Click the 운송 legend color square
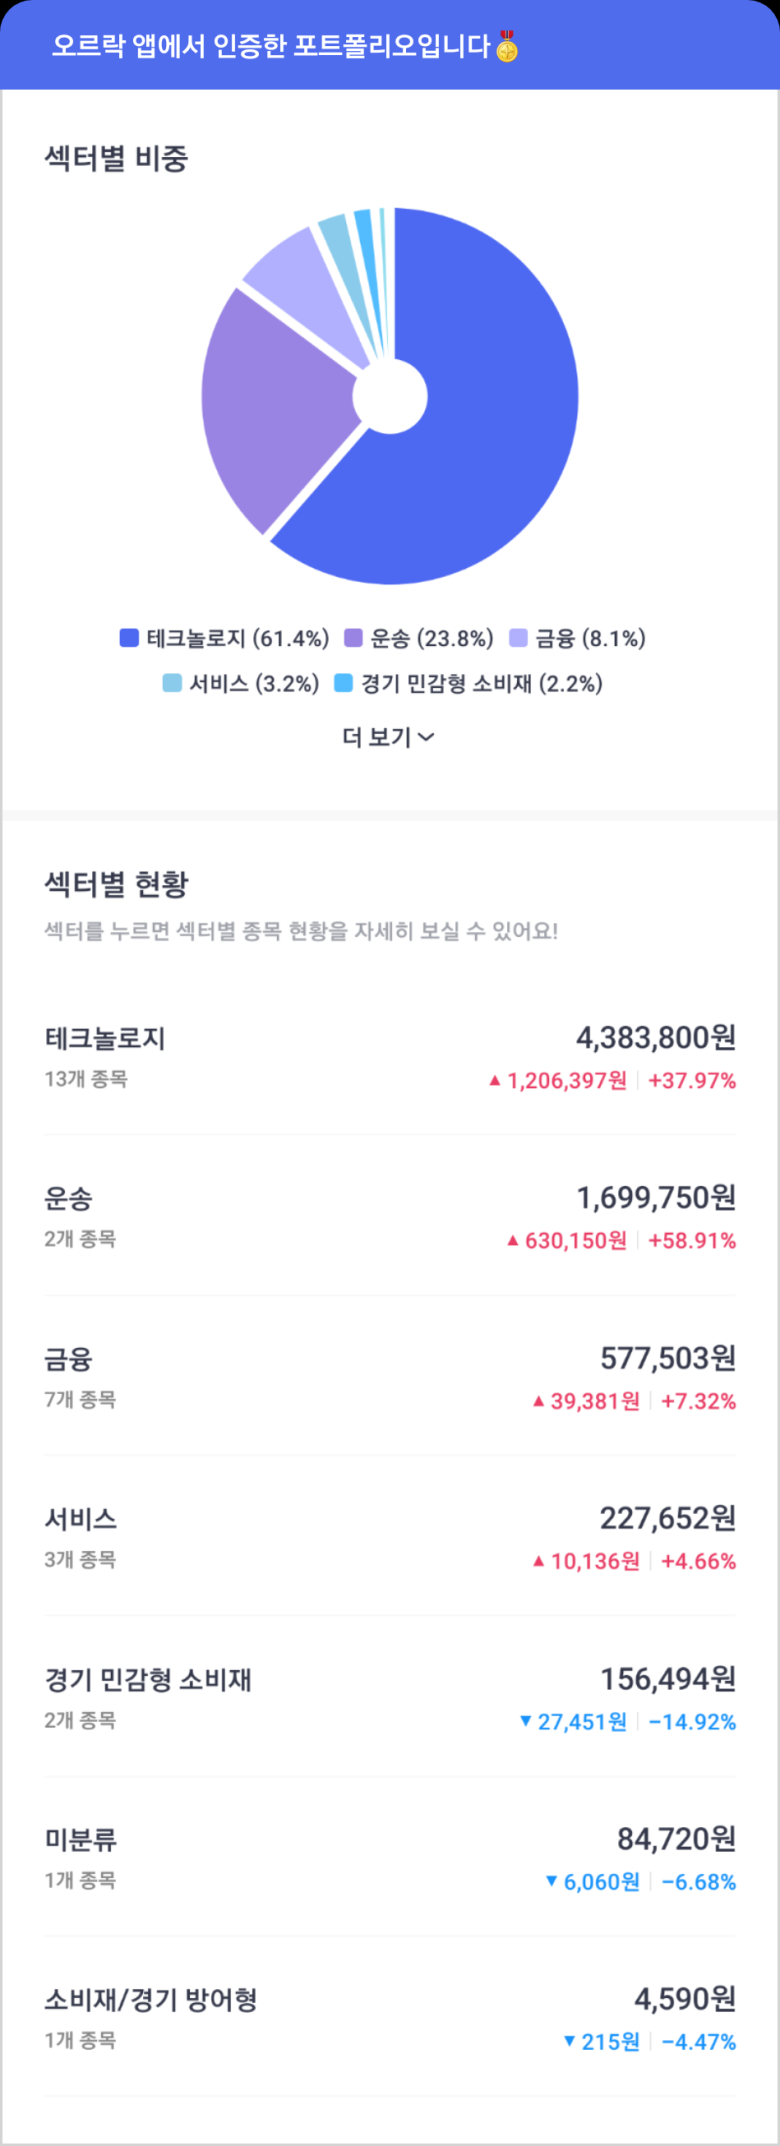Screen dimensions: 780x2146 (353, 638)
